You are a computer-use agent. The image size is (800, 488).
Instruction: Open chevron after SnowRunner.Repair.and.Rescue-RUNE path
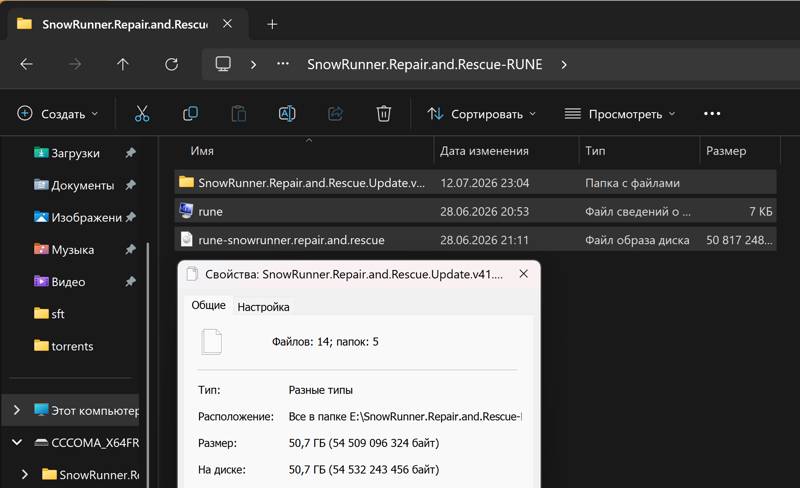point(564,65)
